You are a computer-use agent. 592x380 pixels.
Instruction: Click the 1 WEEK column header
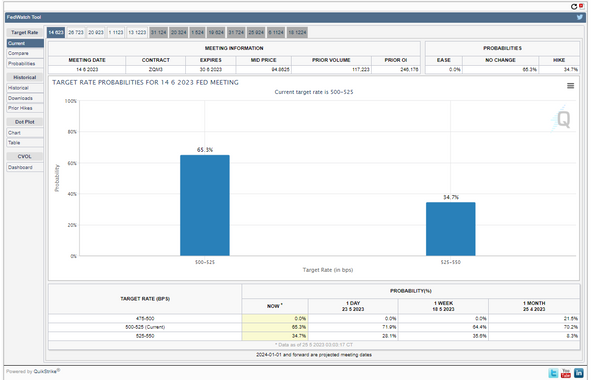pos(443,306)
